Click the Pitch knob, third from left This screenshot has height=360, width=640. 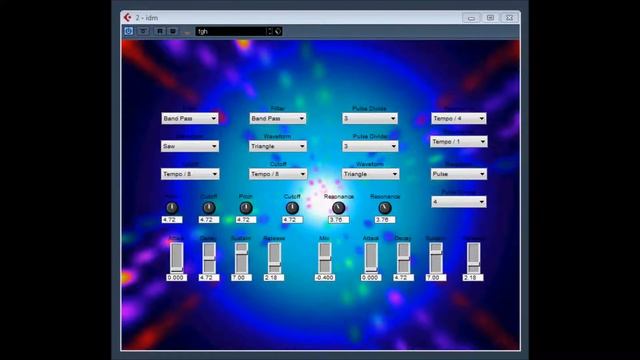[246, 208]
